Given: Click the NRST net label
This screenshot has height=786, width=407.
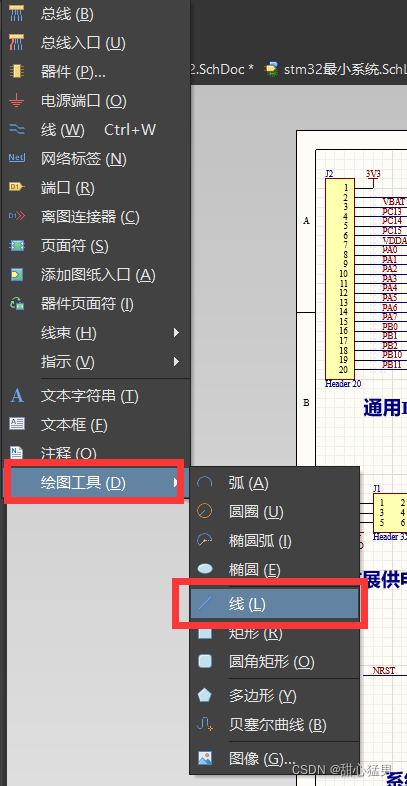Looking at the screenshot, I should pos(383,670).
